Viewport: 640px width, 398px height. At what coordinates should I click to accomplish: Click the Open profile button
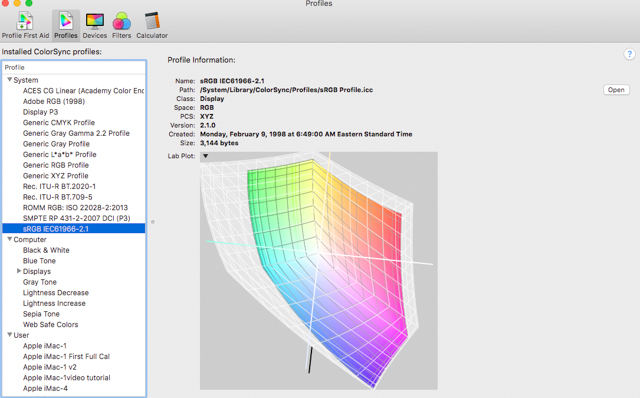(x=616, y=90)
